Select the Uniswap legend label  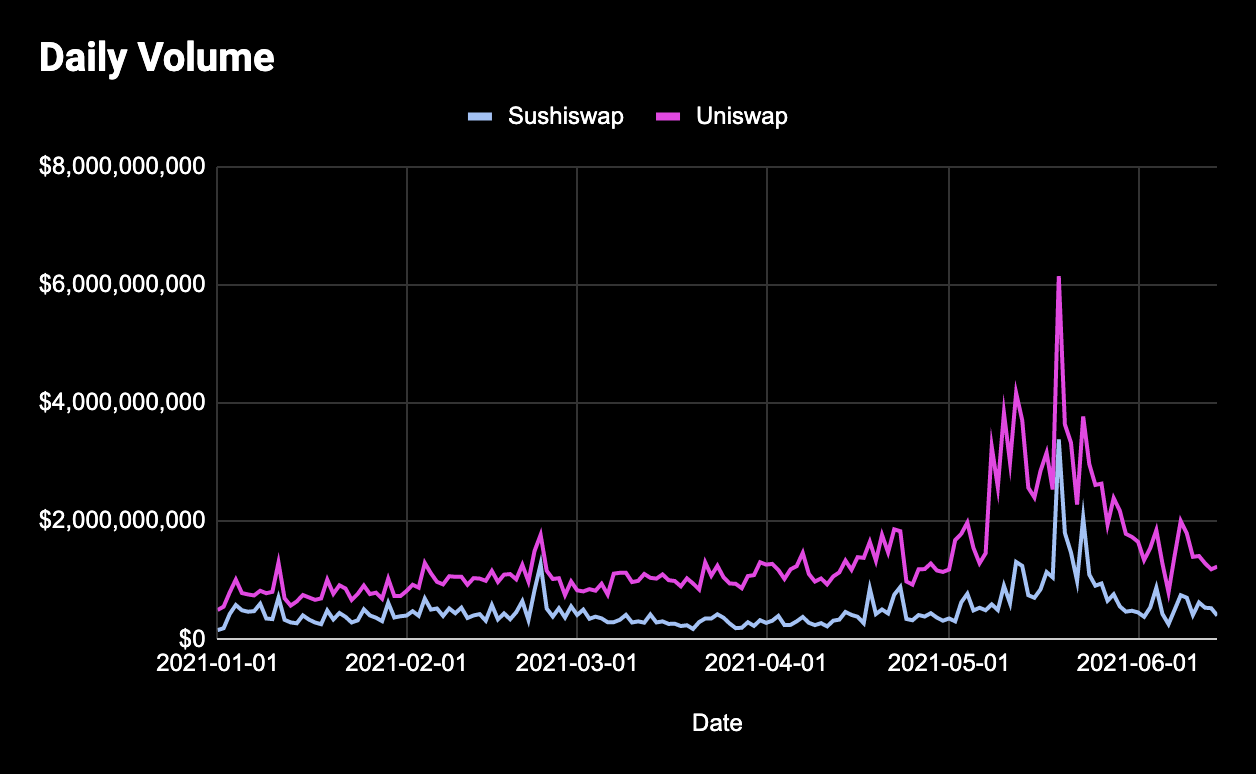click(x=742, y=116)
